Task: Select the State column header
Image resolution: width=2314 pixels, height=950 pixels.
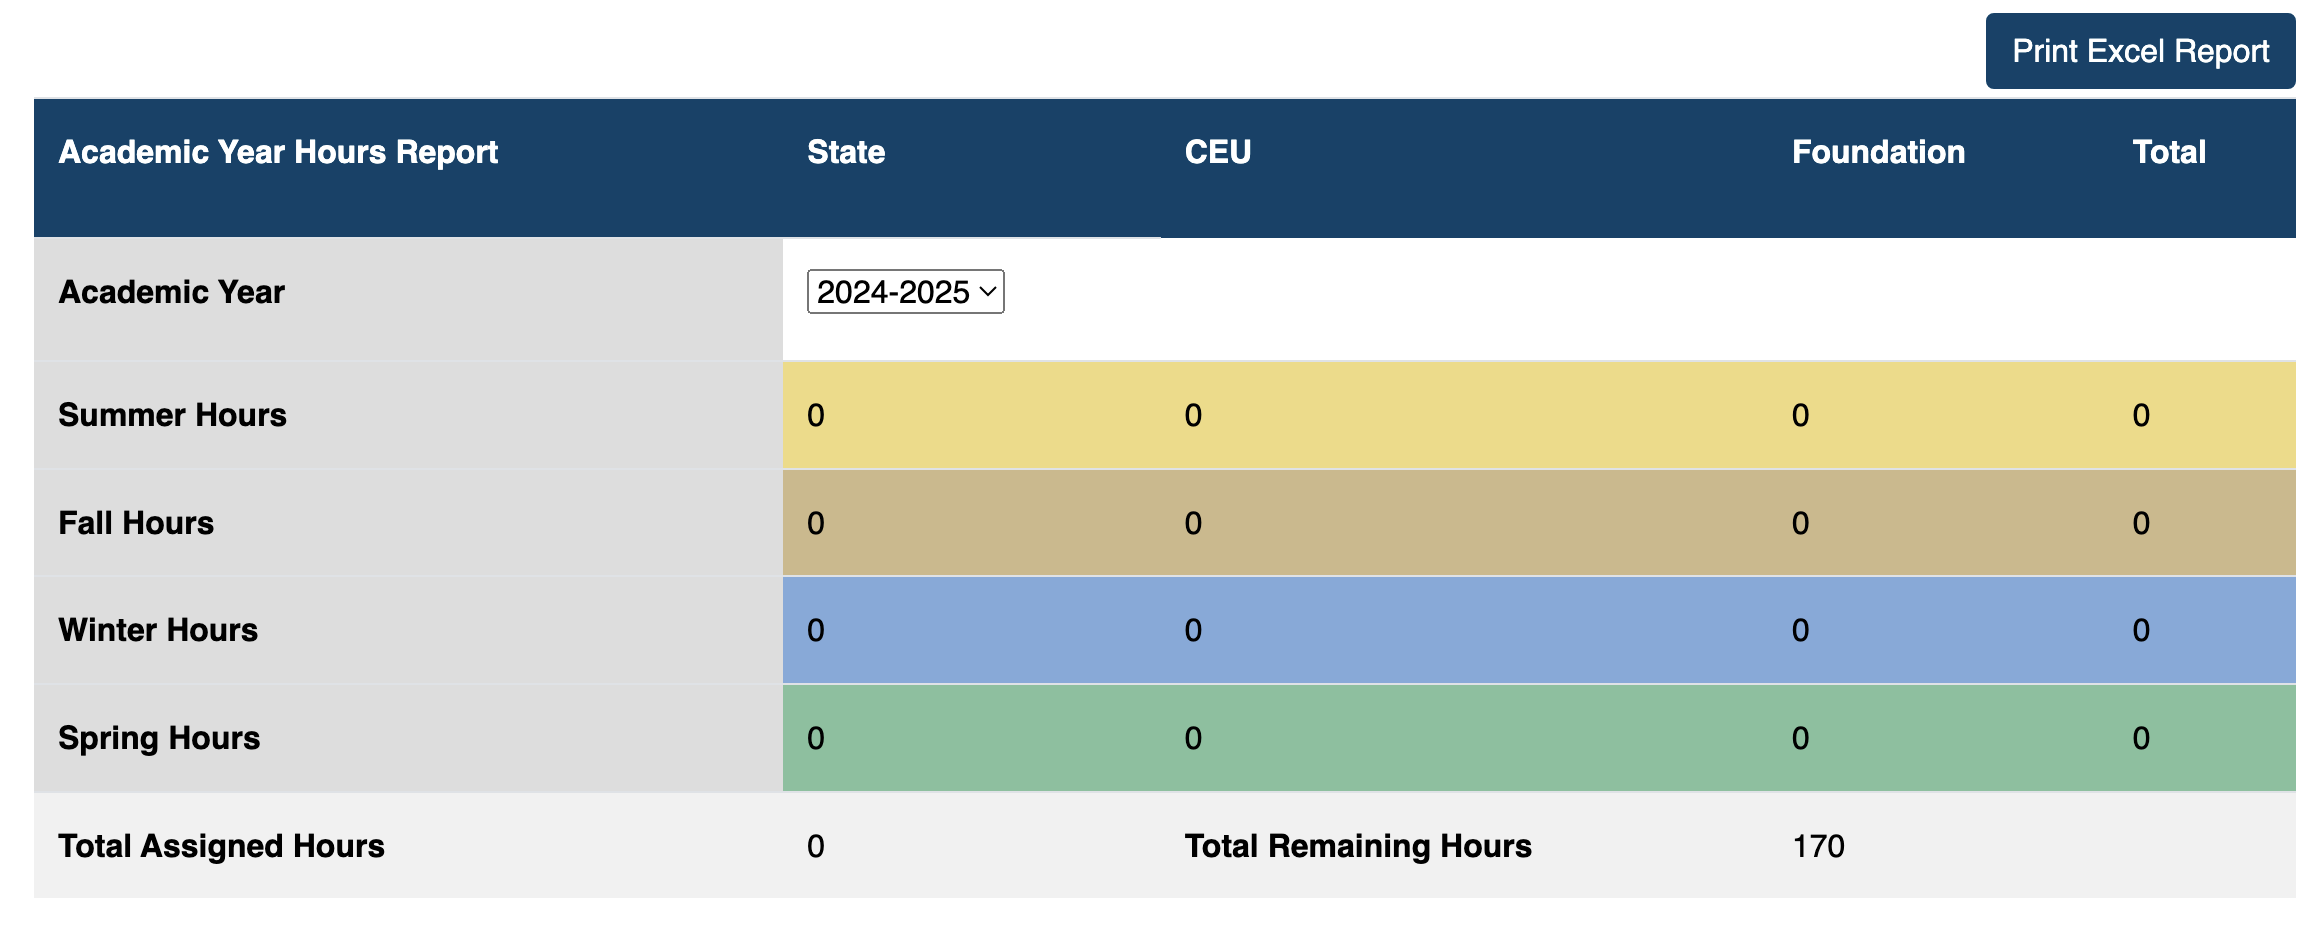Action: 846,152
